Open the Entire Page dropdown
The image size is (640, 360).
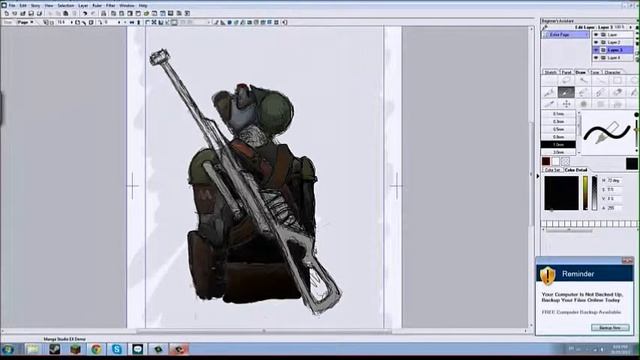point(566,35)
